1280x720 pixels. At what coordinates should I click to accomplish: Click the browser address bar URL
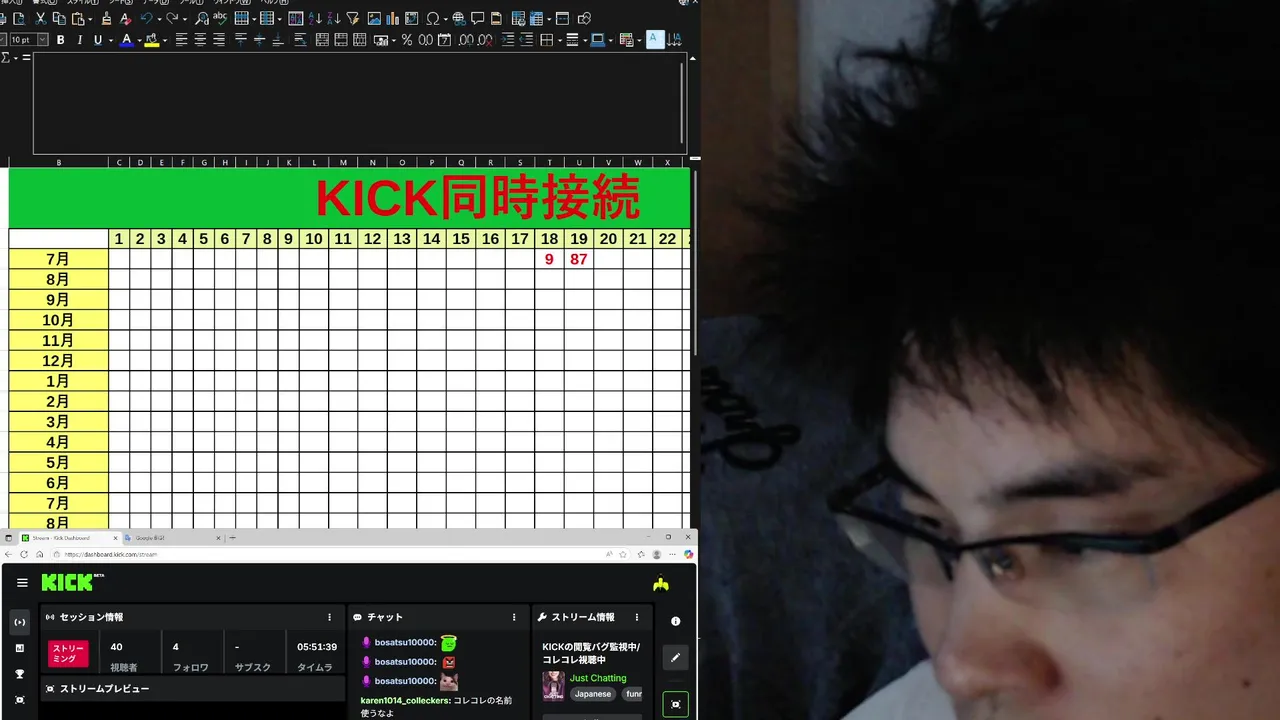(111, 554)
